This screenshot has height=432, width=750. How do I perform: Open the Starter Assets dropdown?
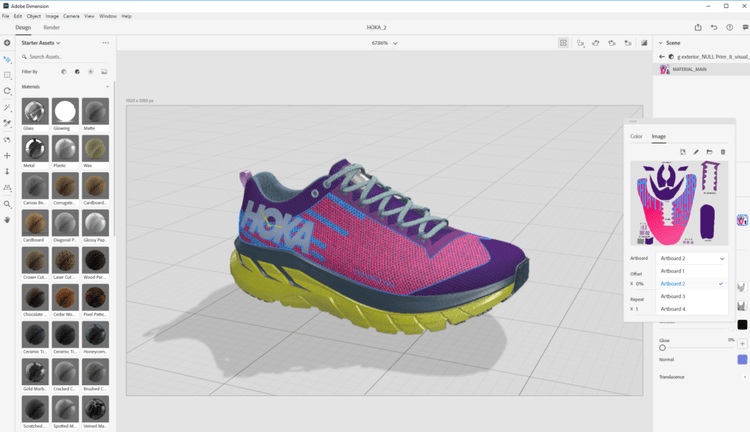tap(43, 43)
